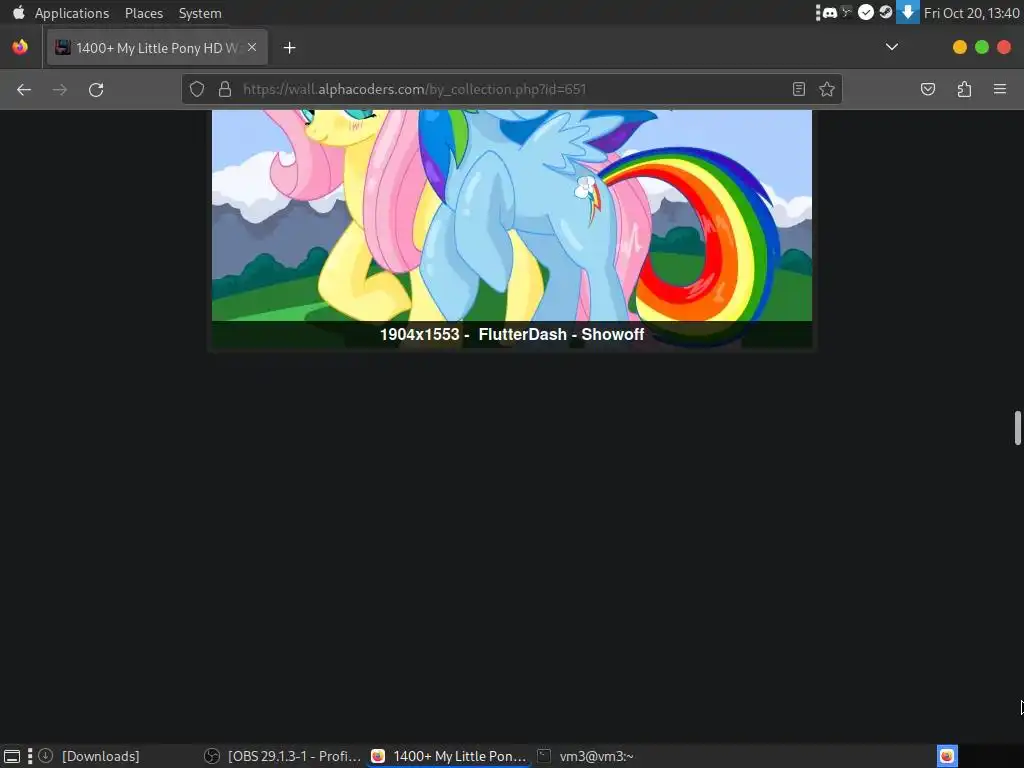Click the green maximize window button
Image resolution: width=1024 pixels, height=768 pixels.
click(x=982, y=47)
